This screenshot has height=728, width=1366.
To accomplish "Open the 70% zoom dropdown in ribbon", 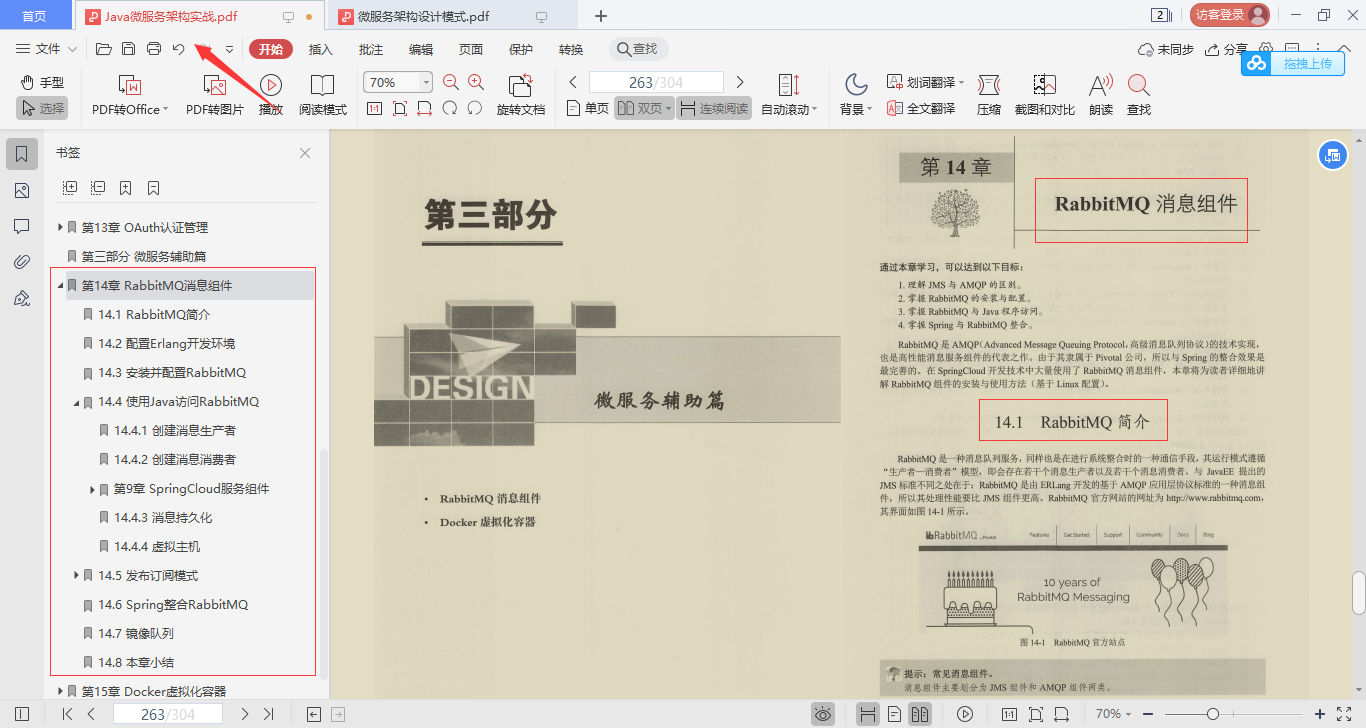I will 427,82.
